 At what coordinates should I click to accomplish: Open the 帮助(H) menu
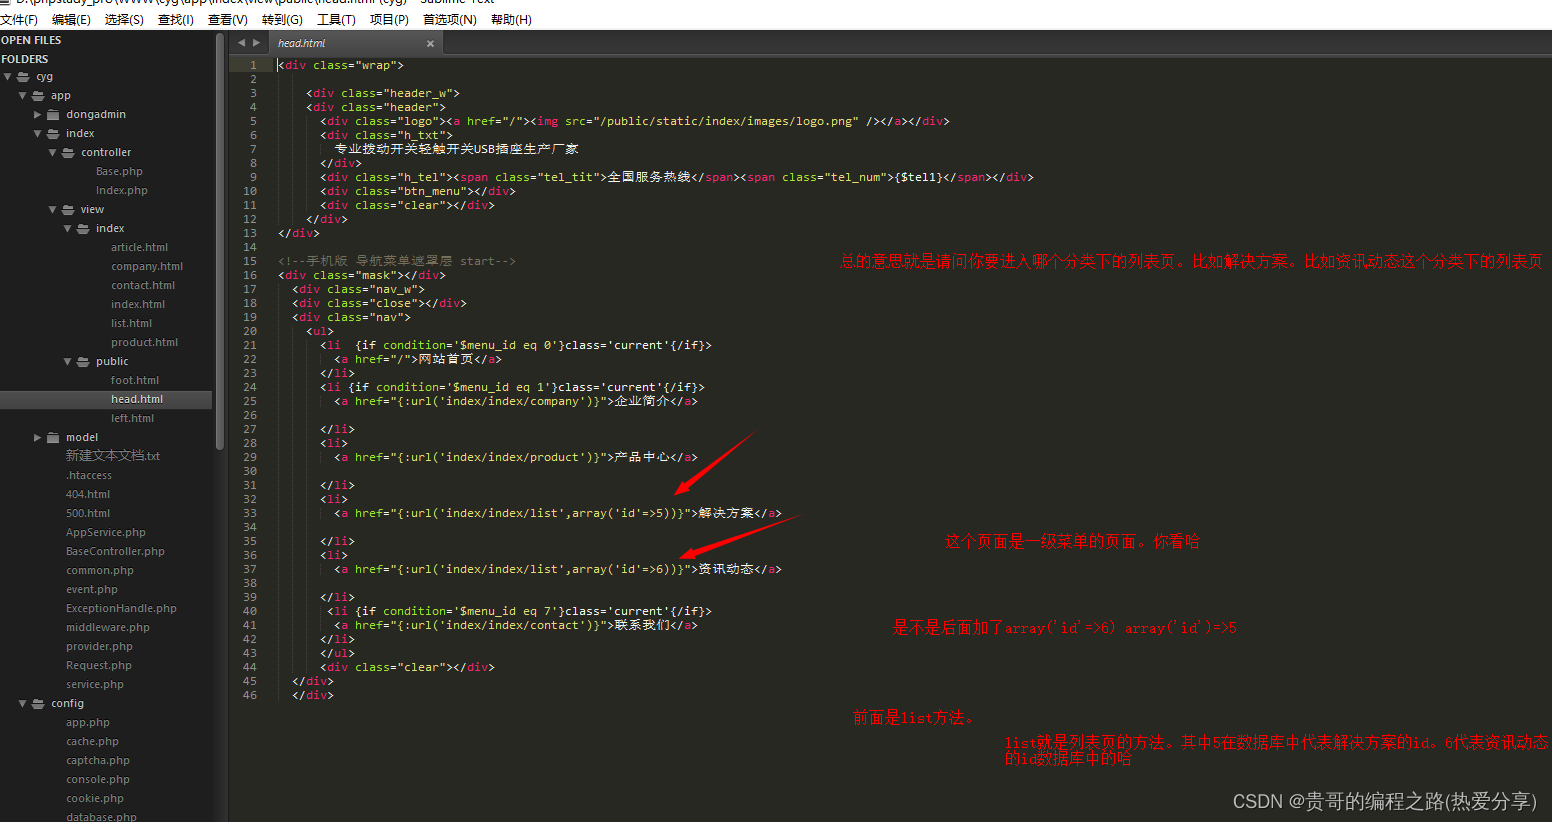[x=511, y=20]
